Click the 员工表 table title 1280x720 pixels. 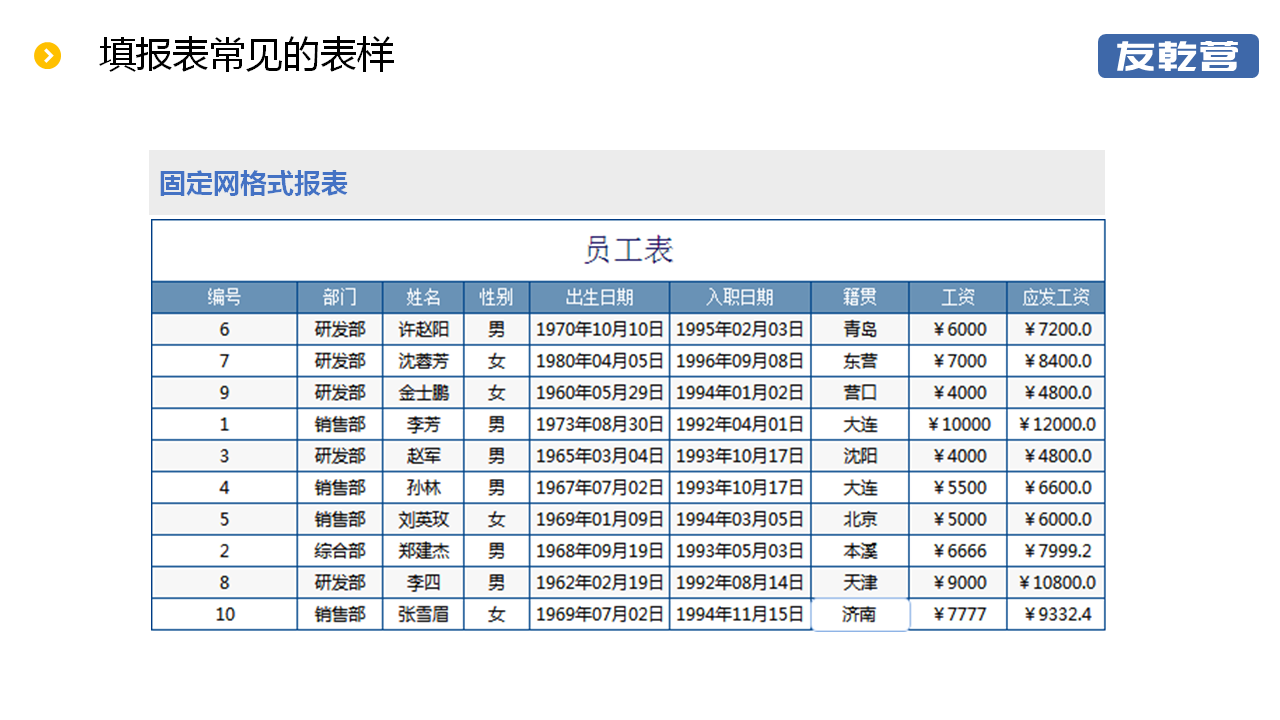tap(628, 250)
